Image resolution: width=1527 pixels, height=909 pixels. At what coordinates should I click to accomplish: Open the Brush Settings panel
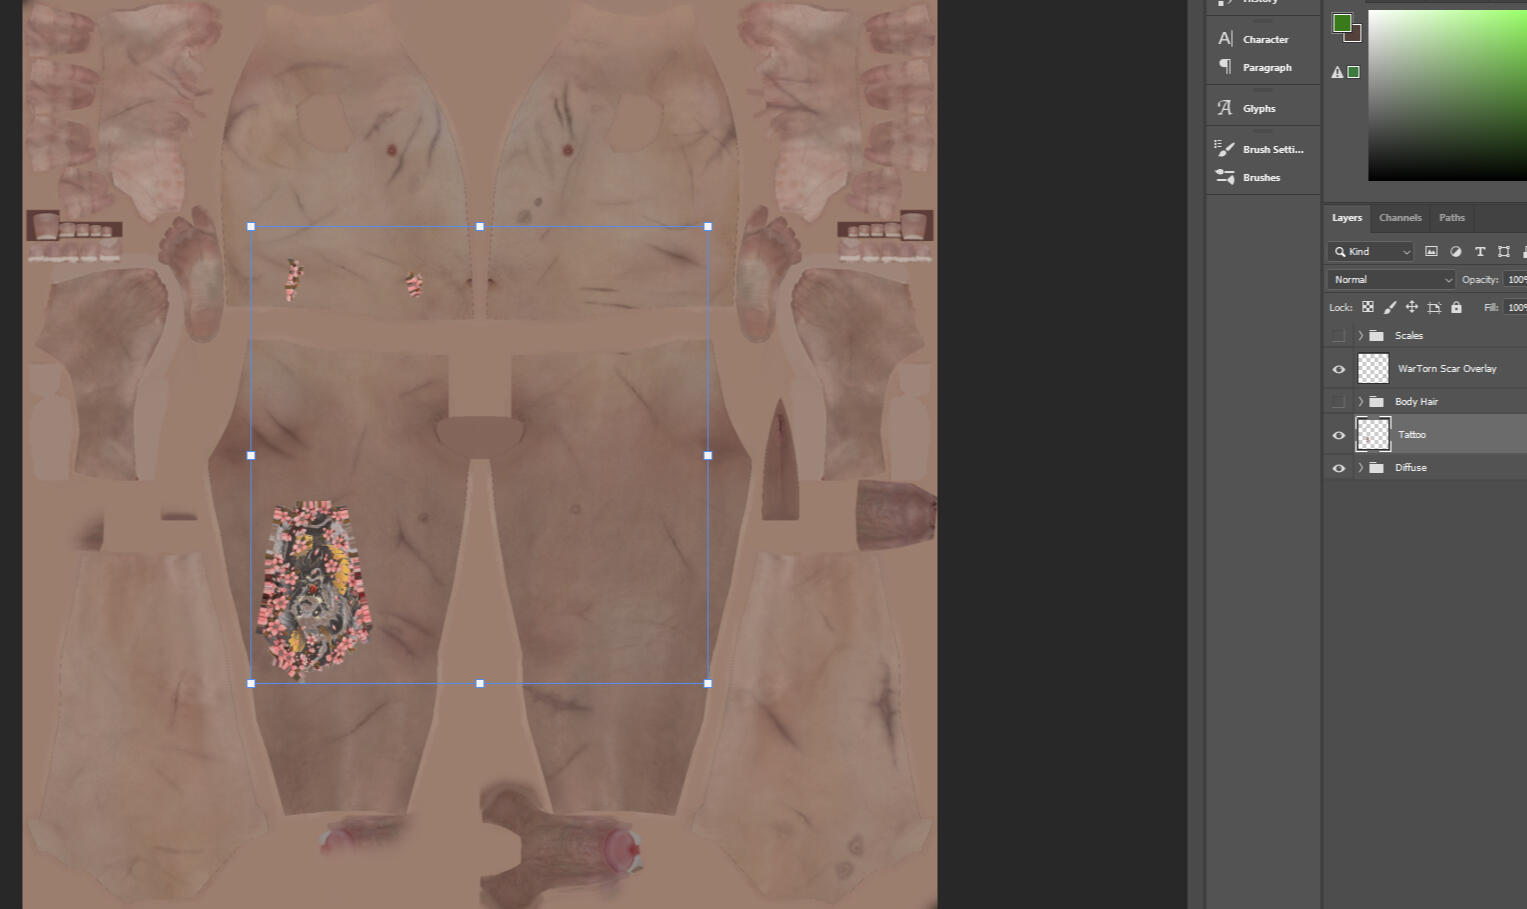[x=1271, y=148]
